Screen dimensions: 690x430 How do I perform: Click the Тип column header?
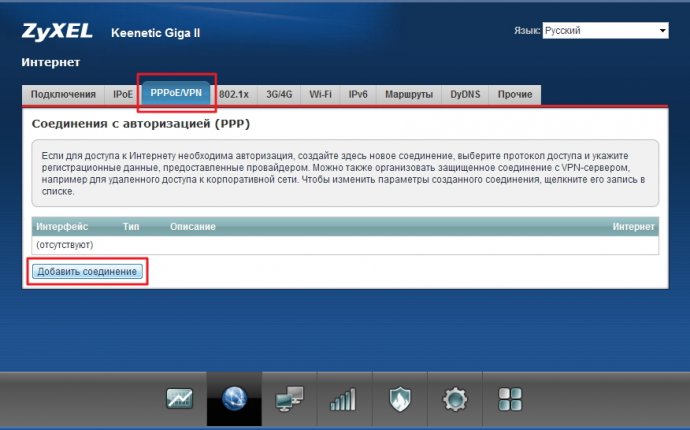pos(131,227)
